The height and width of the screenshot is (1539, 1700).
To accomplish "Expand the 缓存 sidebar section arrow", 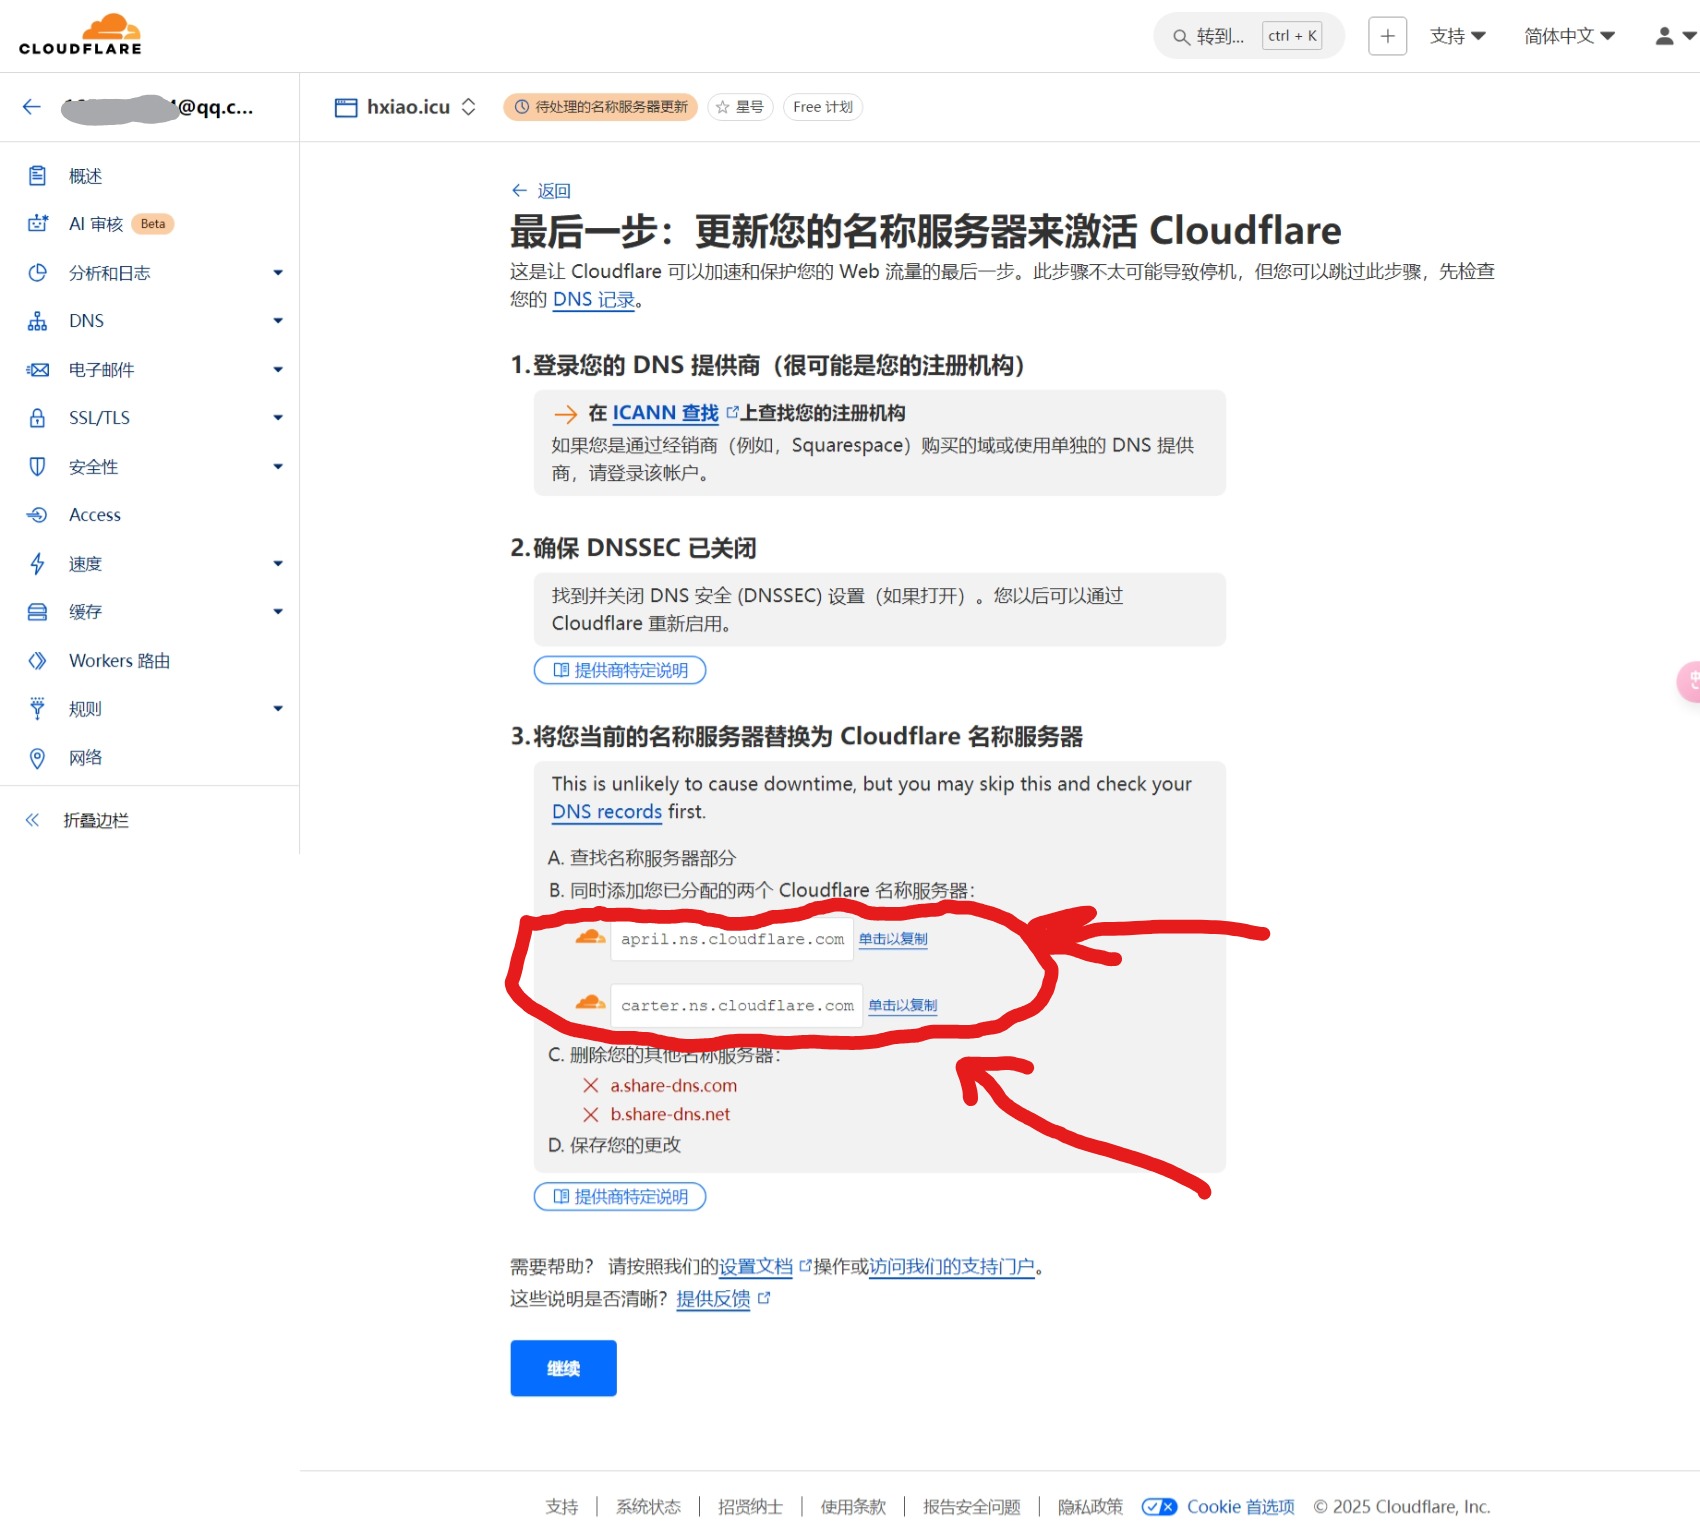I will click(278, 612).
